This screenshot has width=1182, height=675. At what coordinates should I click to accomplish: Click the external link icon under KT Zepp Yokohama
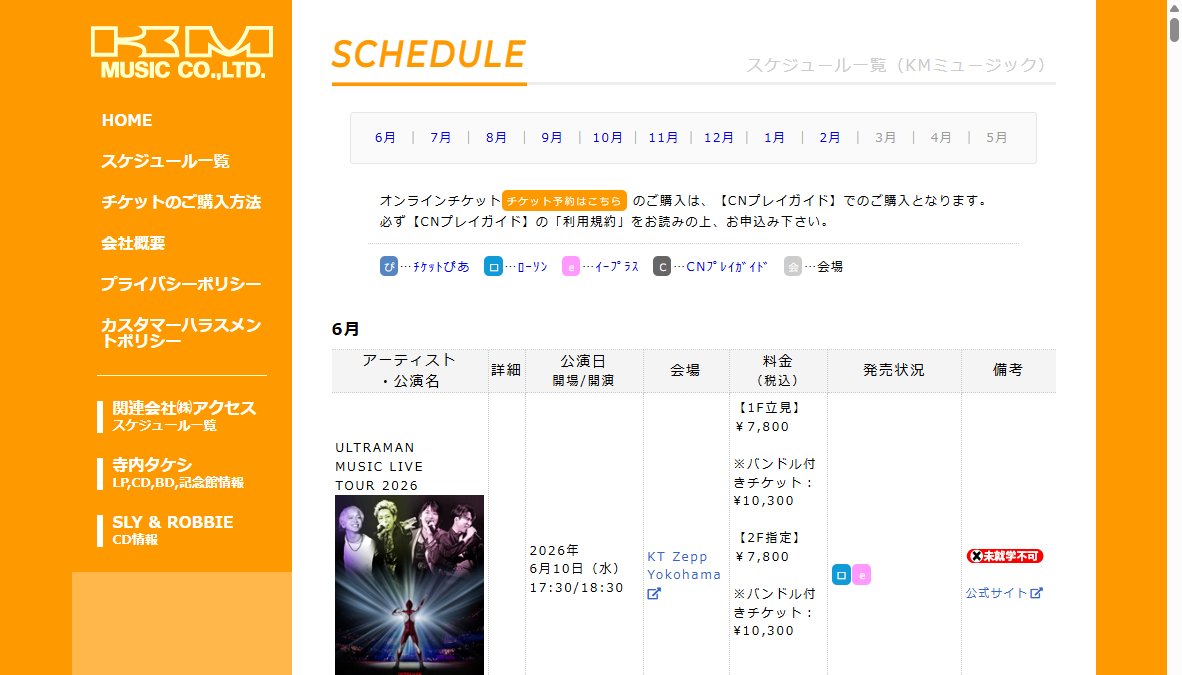click(x=654, y=594)
